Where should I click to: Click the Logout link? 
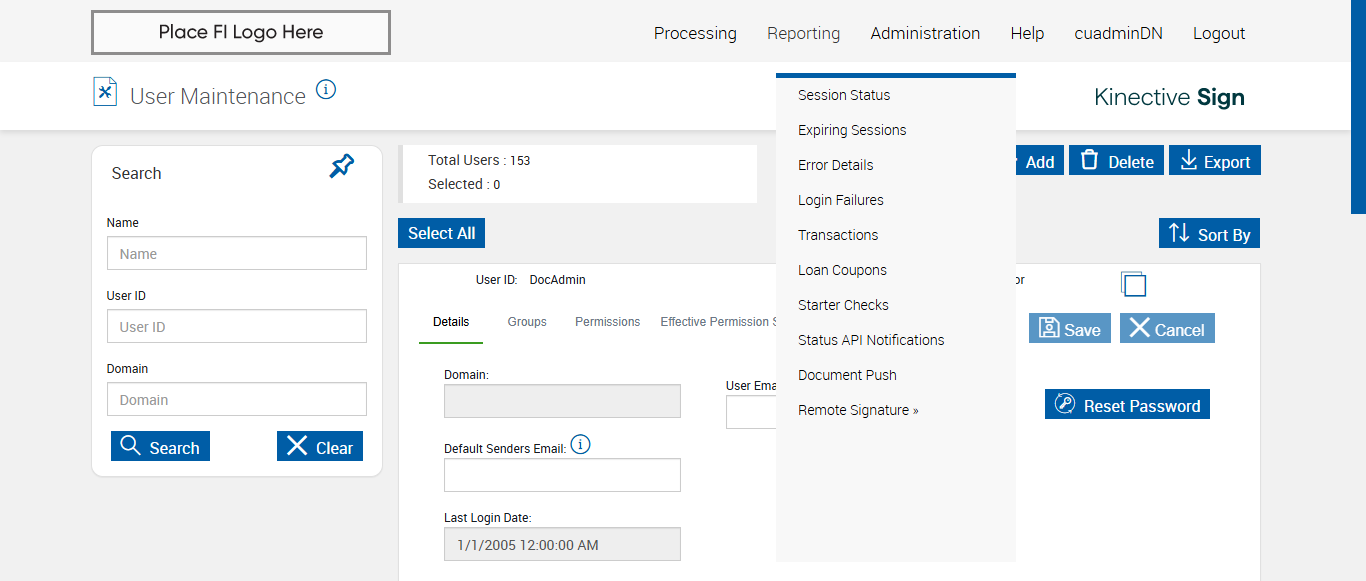(x=1218, y=33)
